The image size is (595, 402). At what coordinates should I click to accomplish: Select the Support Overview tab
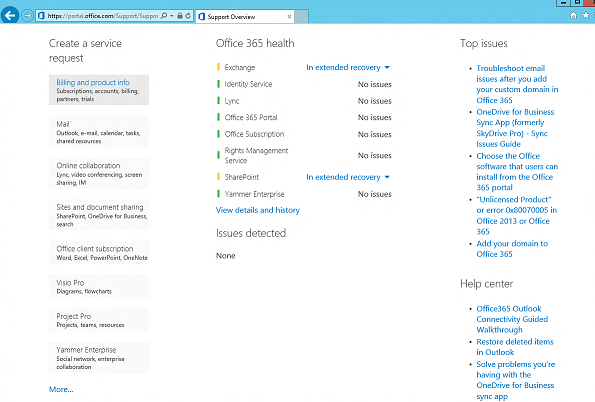[x=245, y=16]
